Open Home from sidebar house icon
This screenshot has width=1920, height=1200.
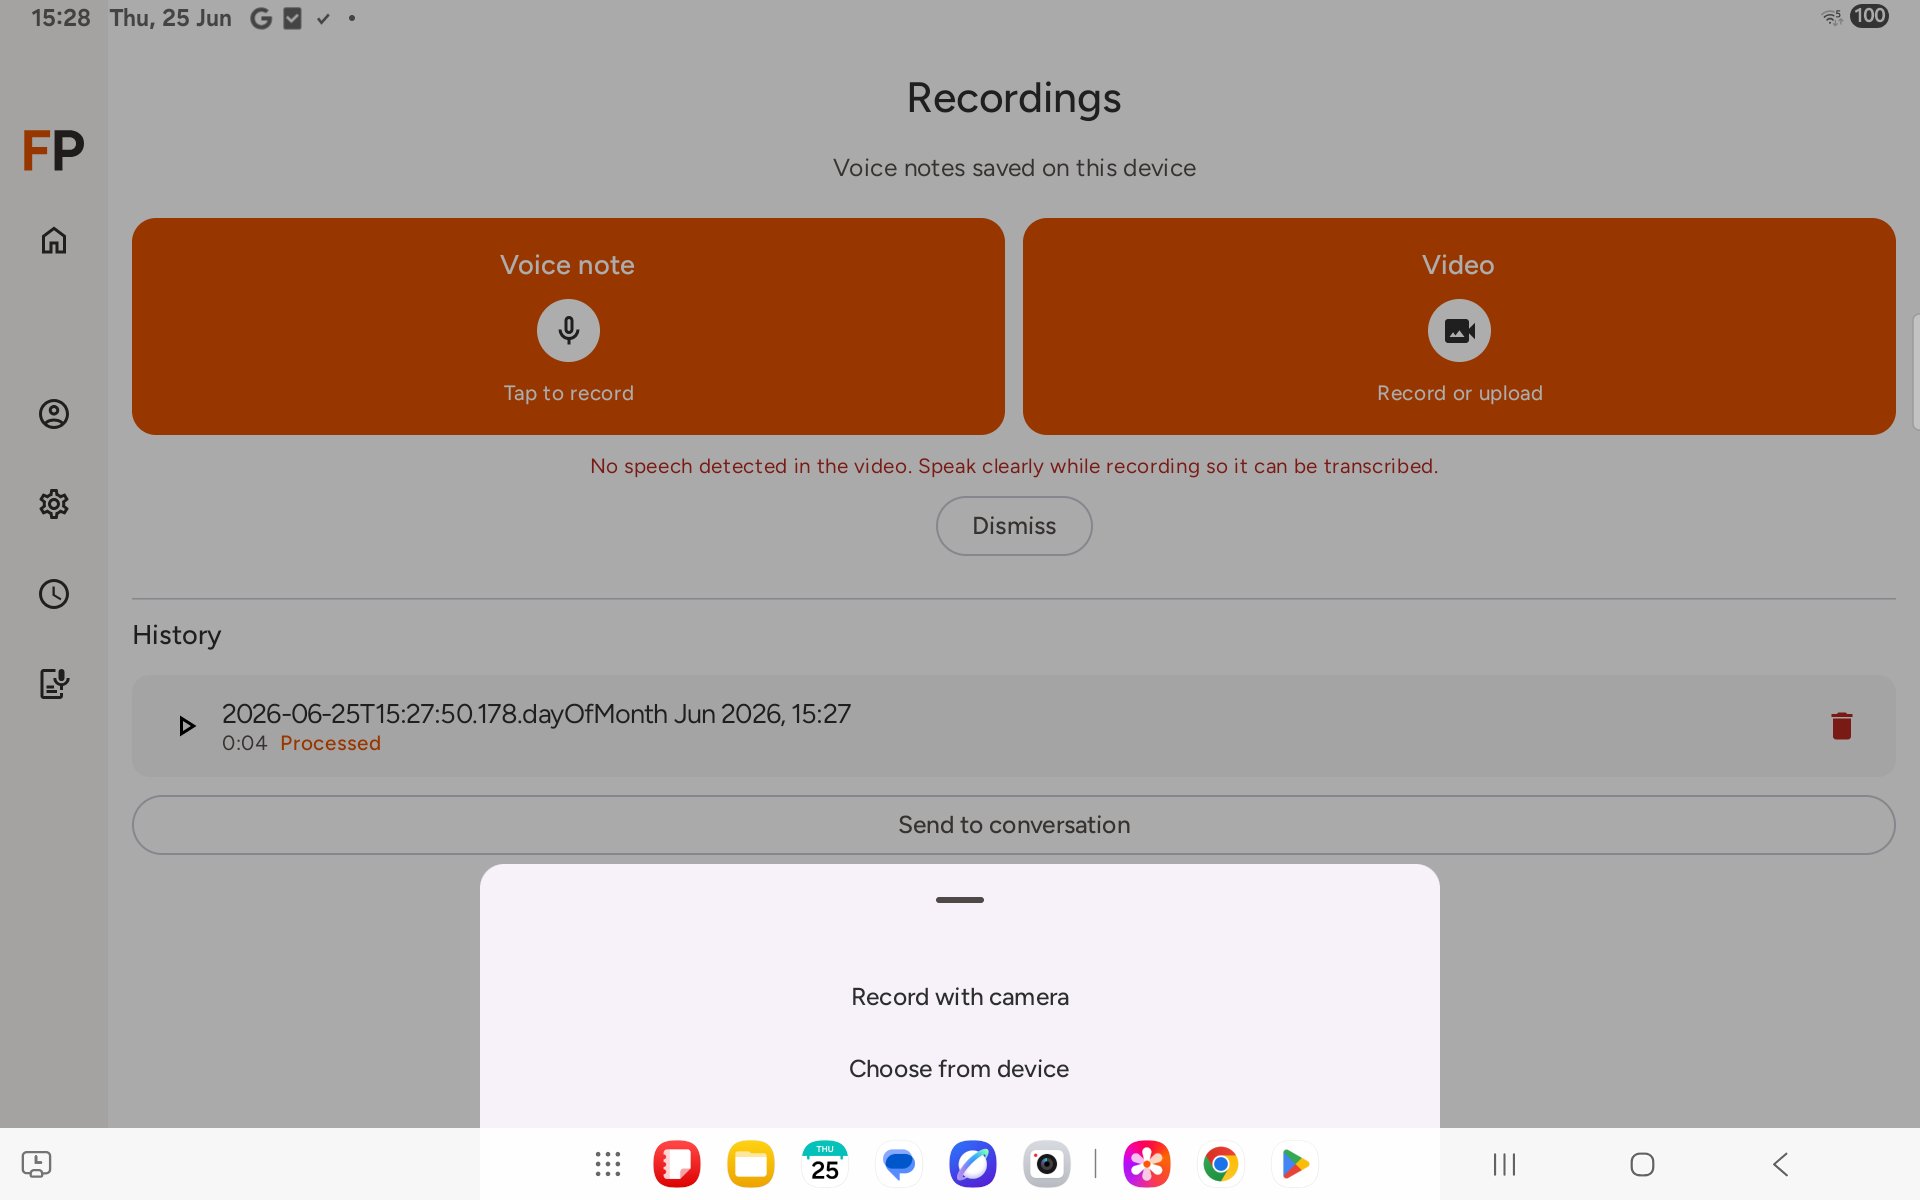54,240
